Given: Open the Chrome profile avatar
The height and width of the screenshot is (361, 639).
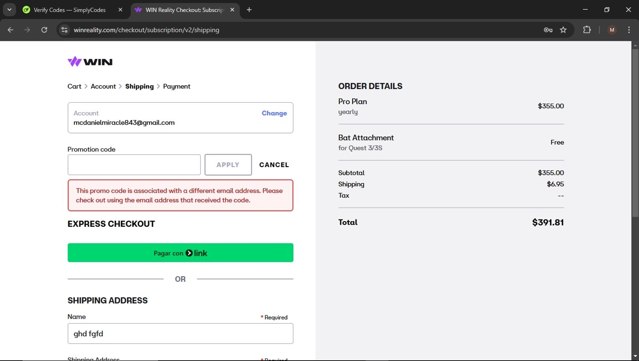Looking at the screenshot, I should coord(612,30).
